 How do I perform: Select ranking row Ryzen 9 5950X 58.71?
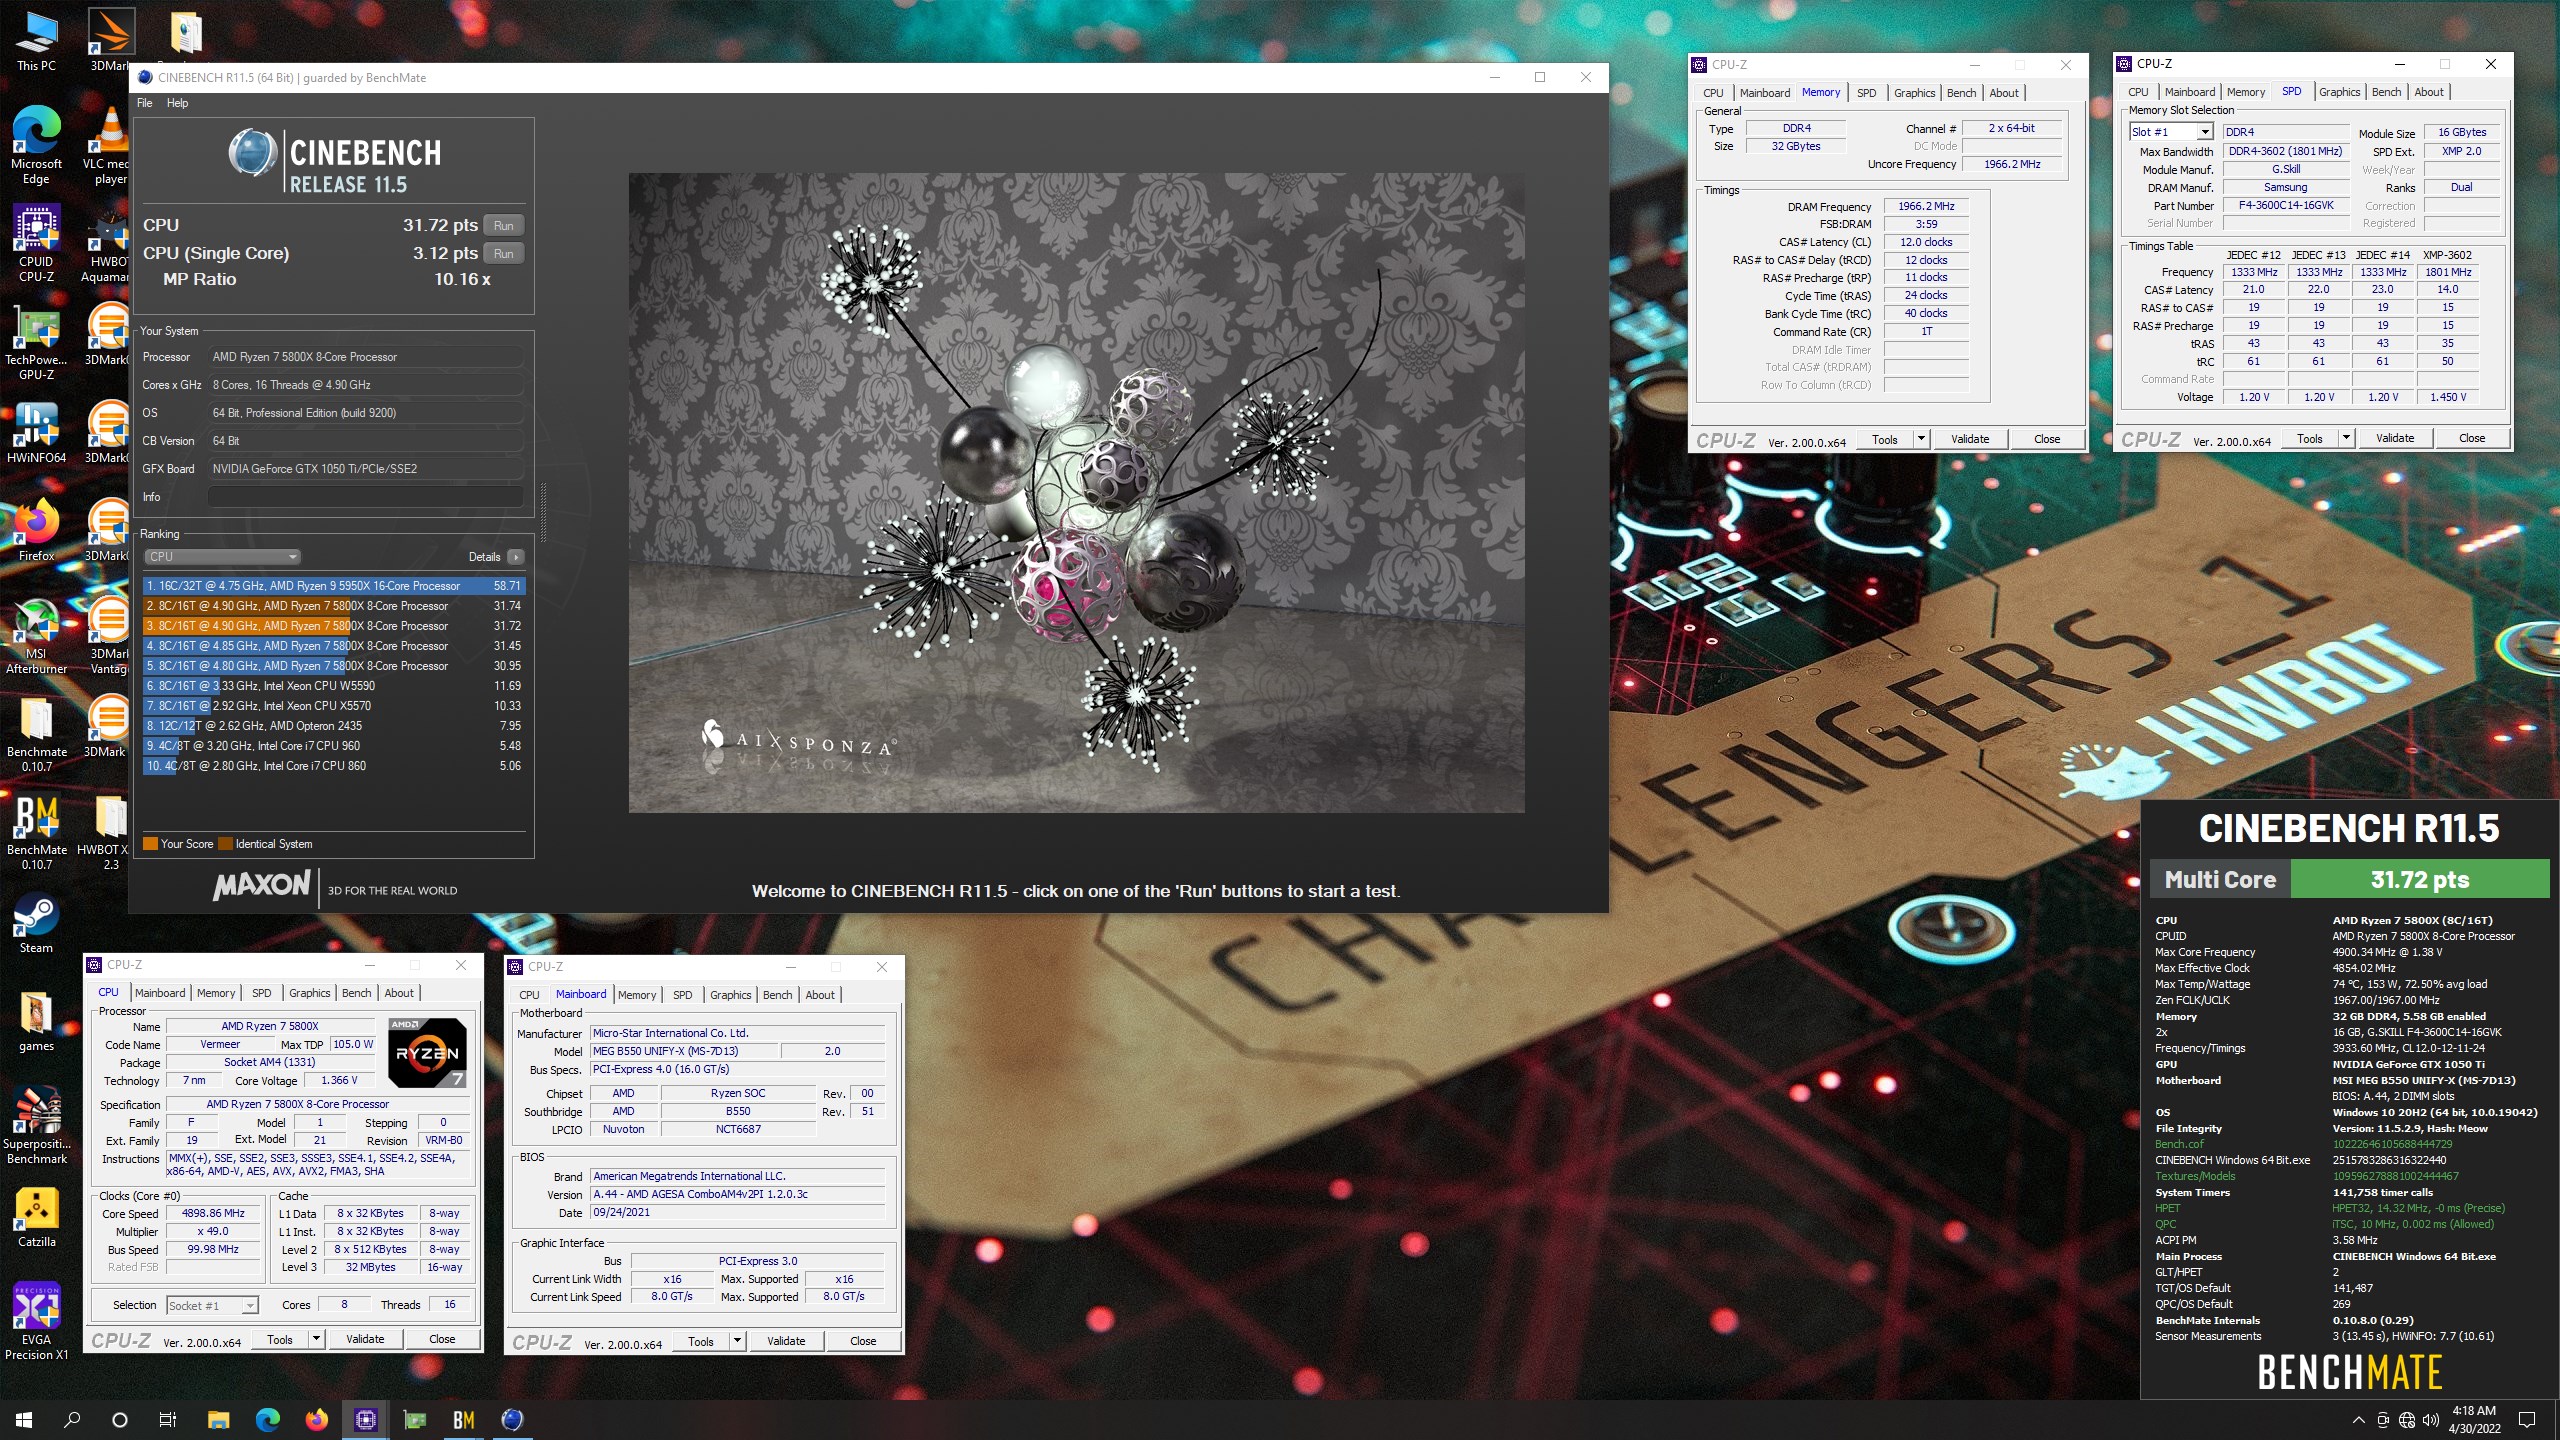[x=334, y=586]
